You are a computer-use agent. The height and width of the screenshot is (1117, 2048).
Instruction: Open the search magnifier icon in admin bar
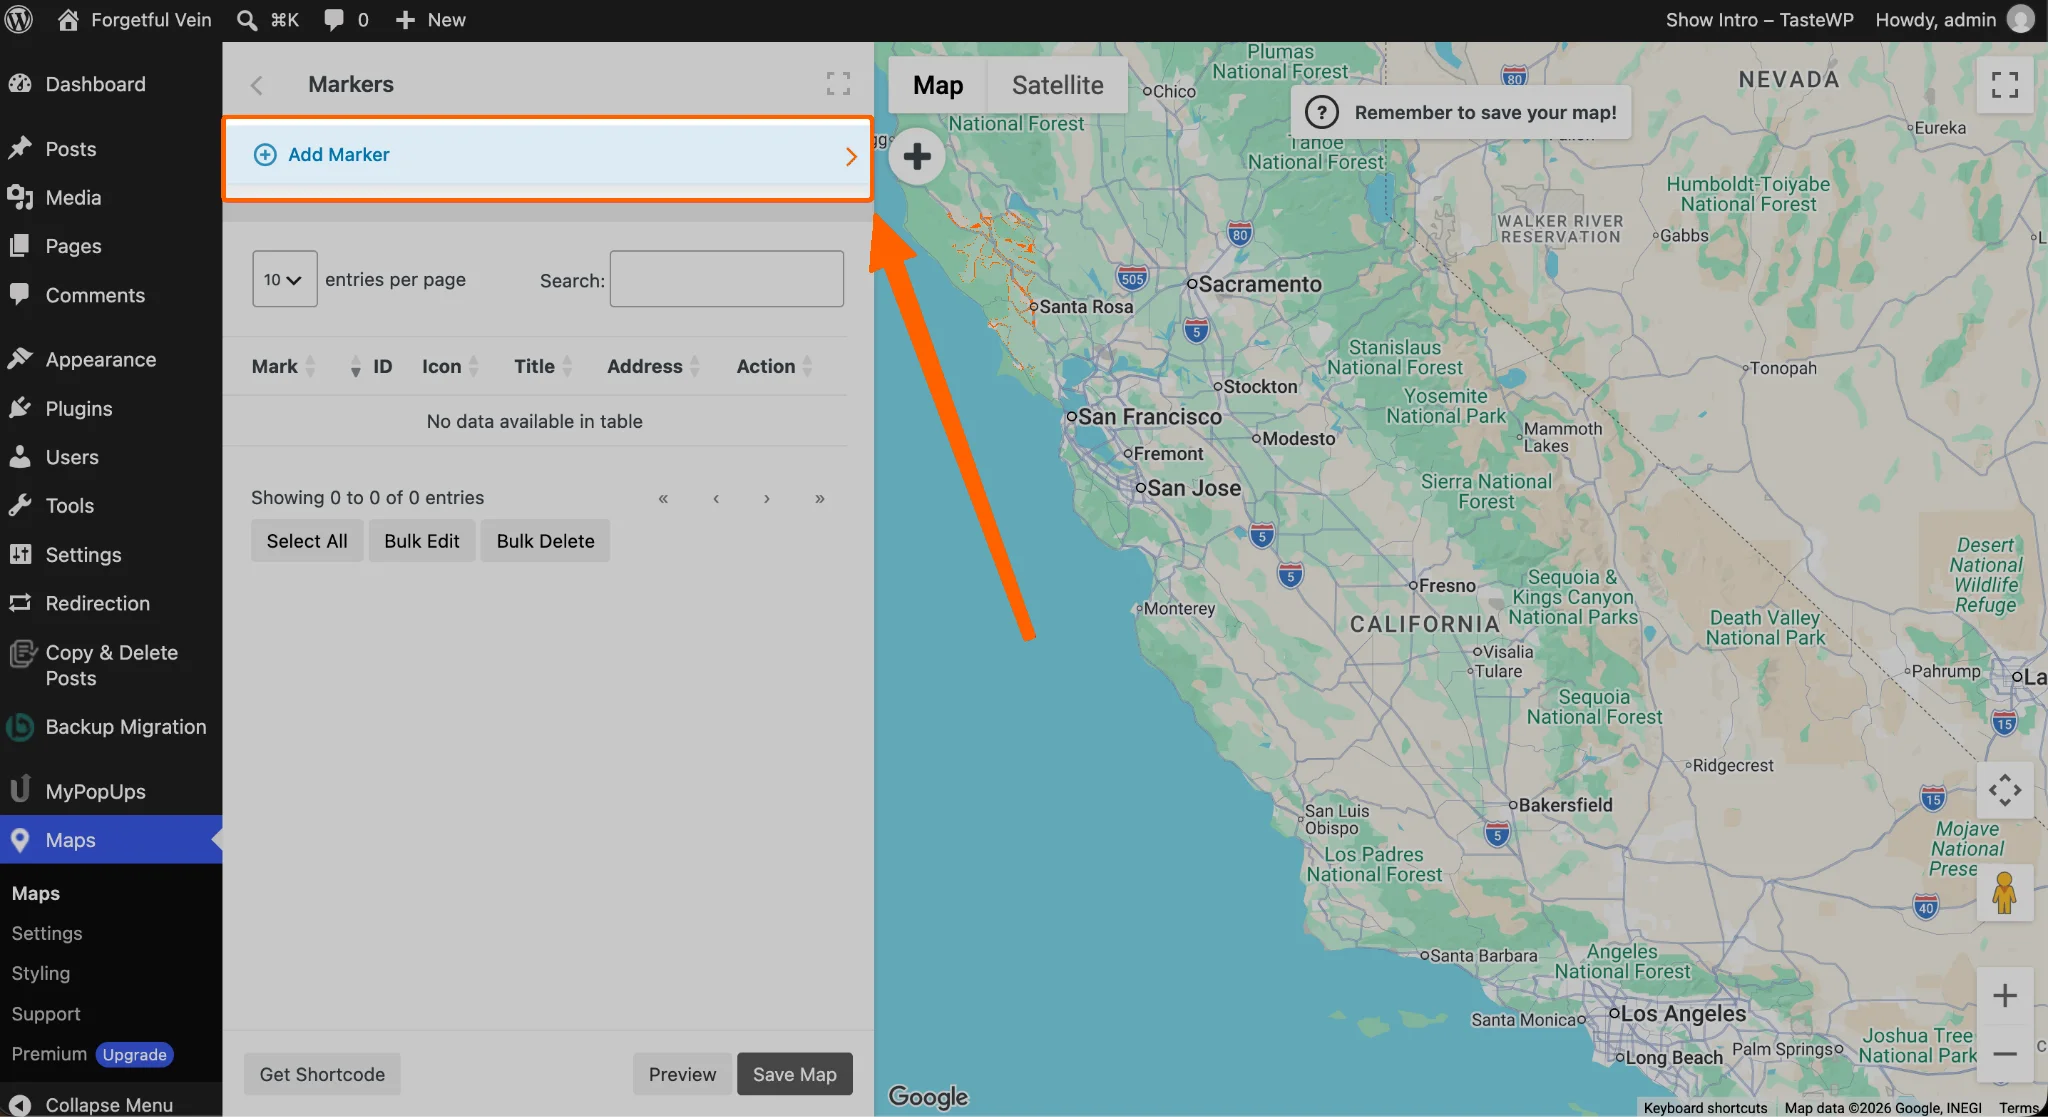pos(246,20)
